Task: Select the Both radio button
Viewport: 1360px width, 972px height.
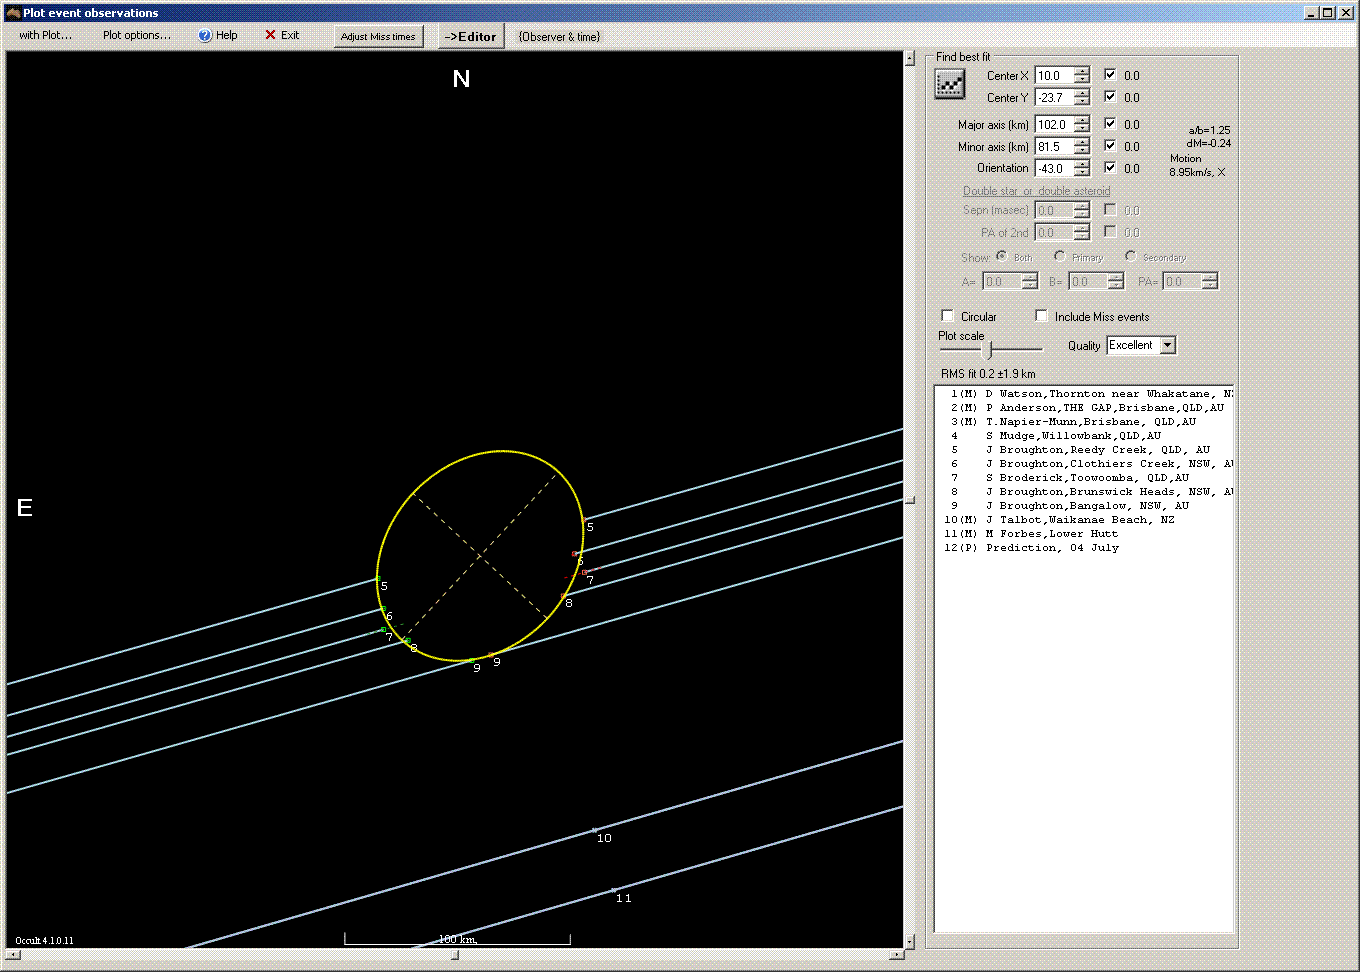Action: pyautogui.click(x=1001, y=256)
